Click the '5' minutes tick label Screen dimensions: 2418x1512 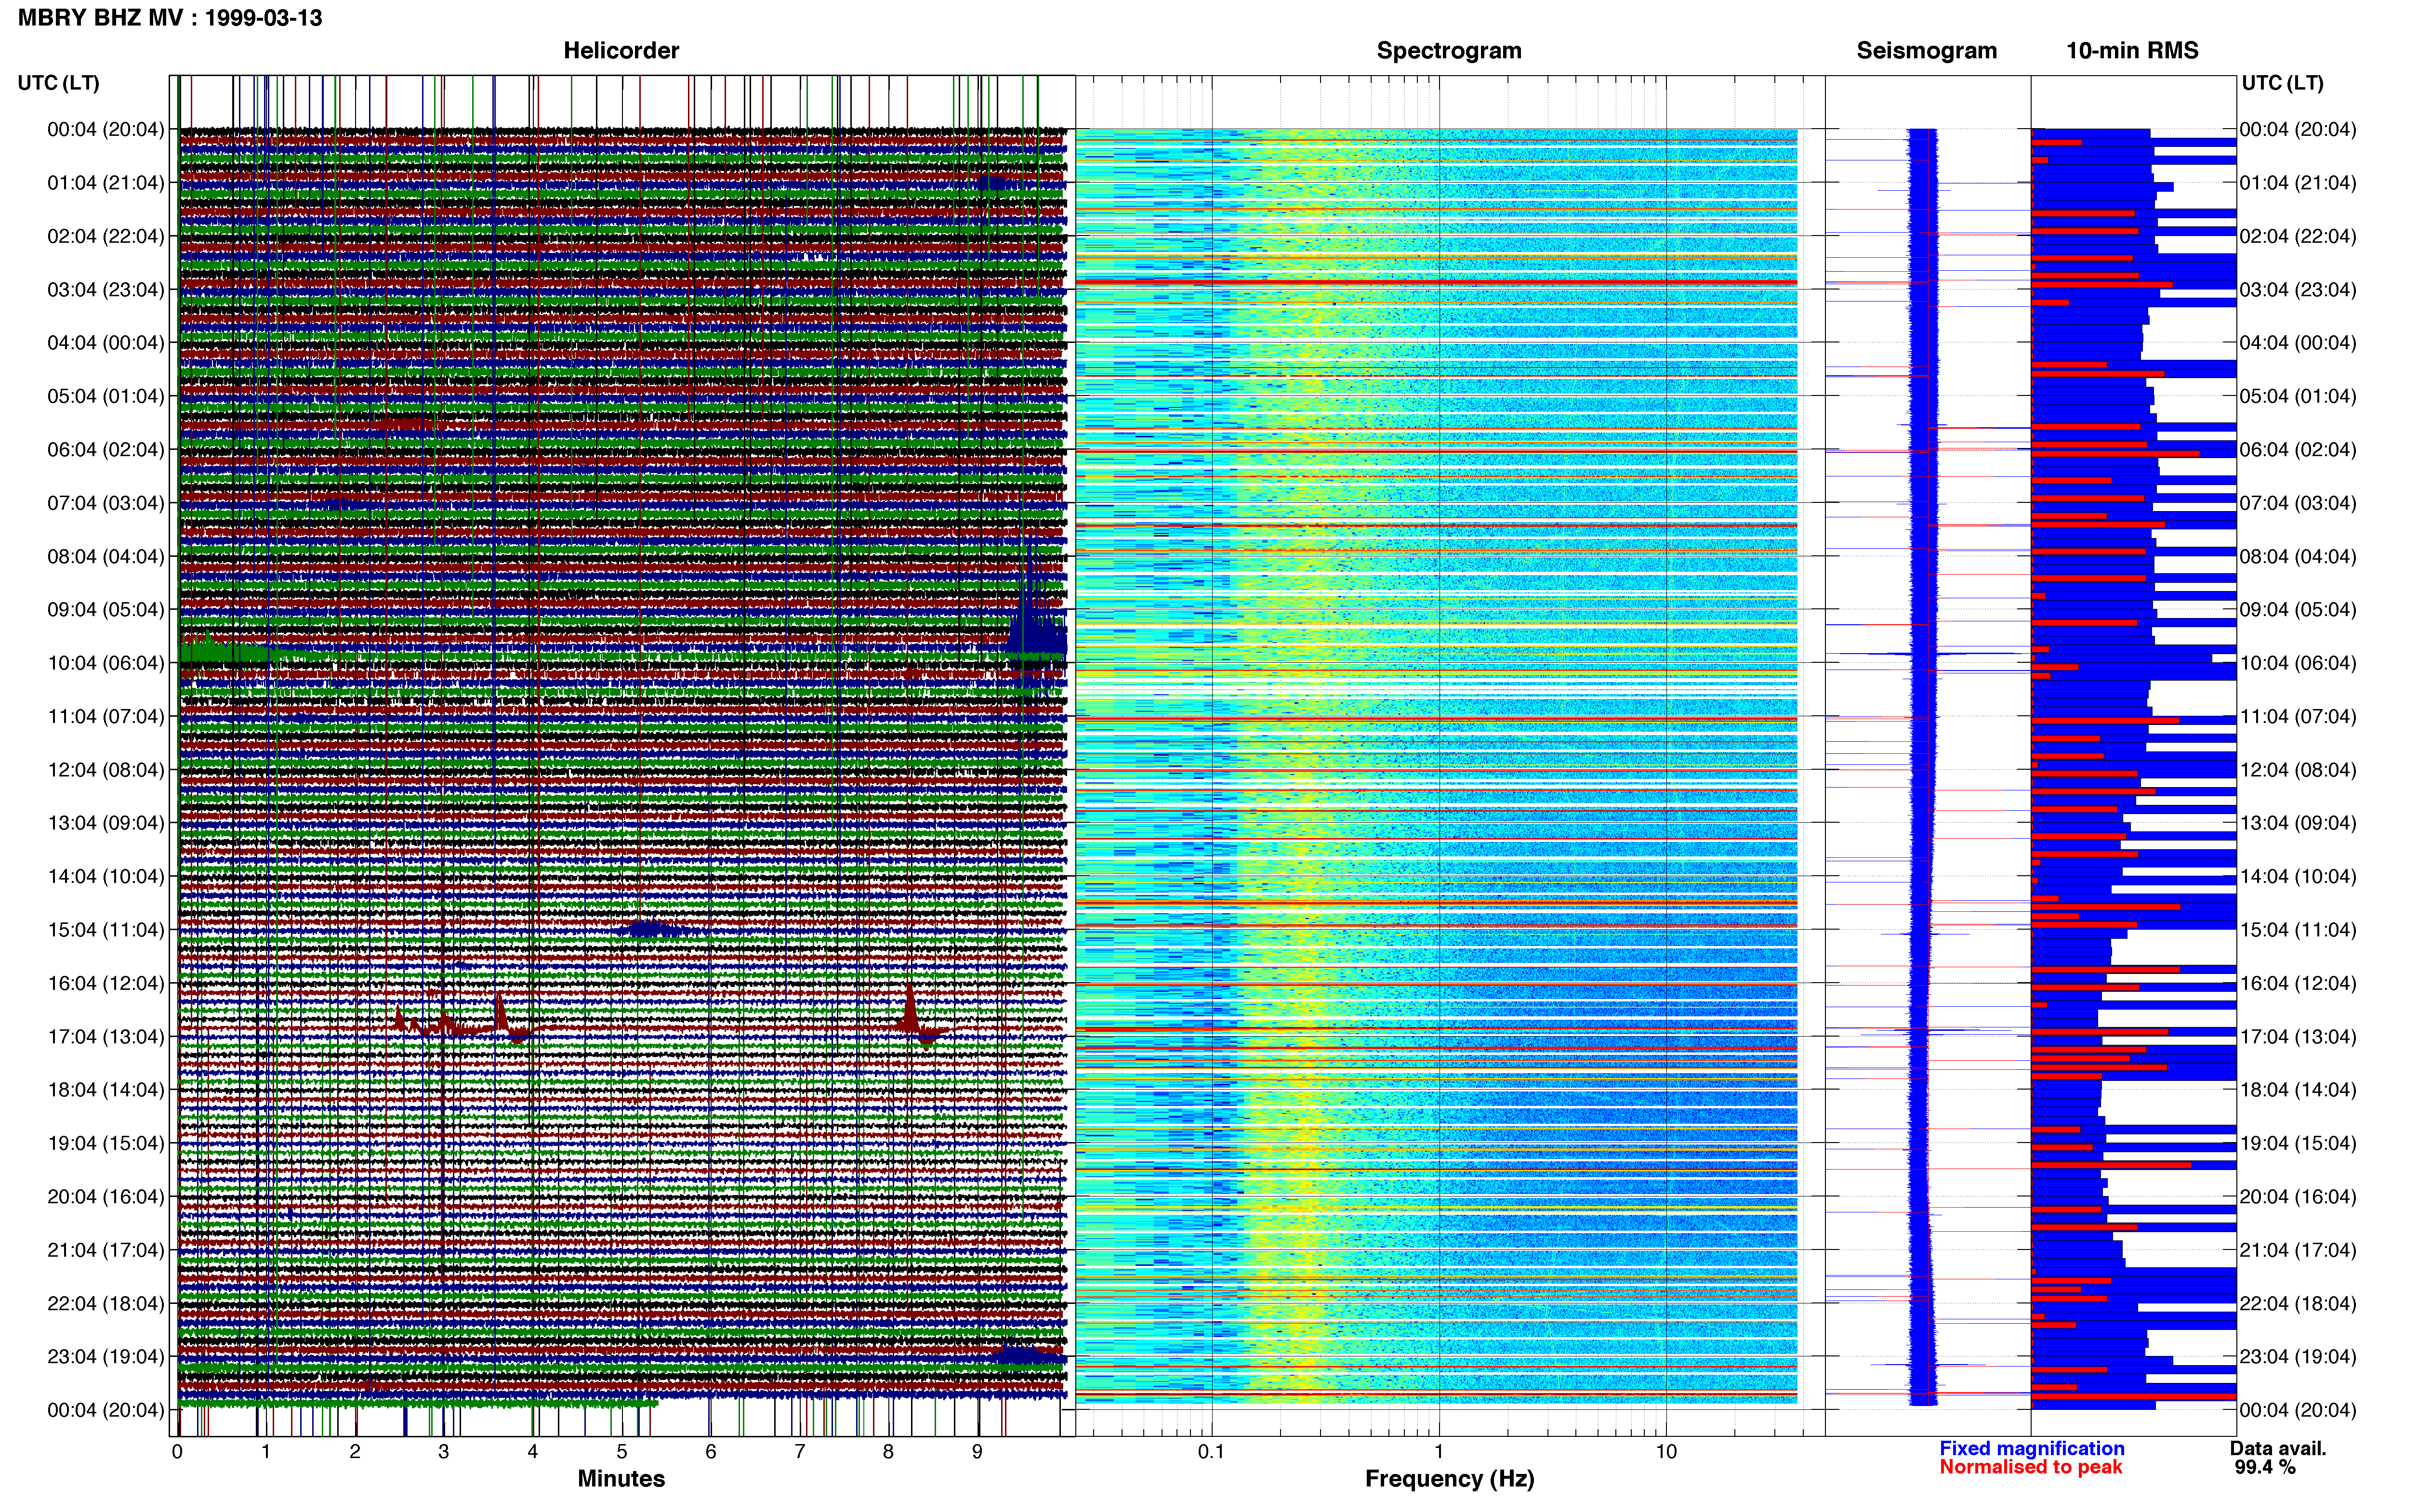pyautogui.click(x=622, y=1452)
